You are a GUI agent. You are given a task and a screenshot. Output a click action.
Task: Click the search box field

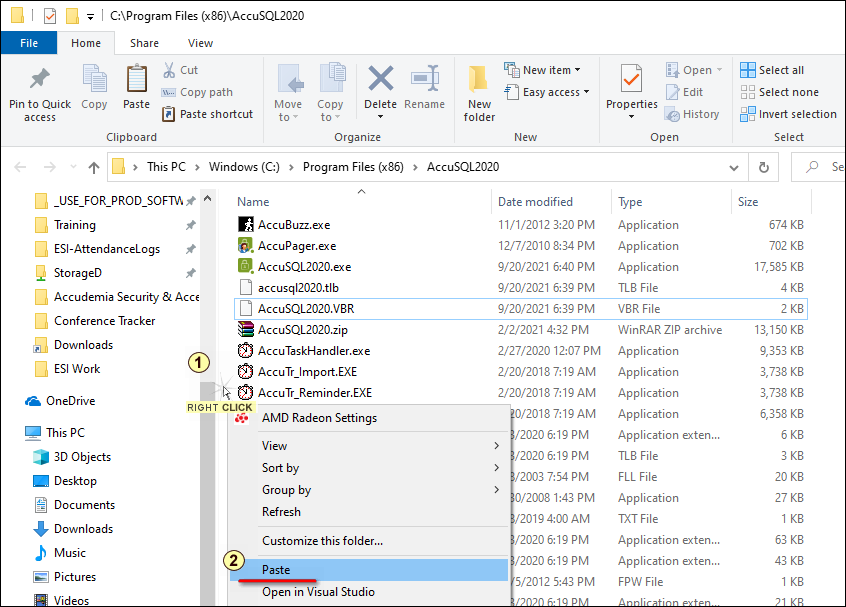point(818,167)
